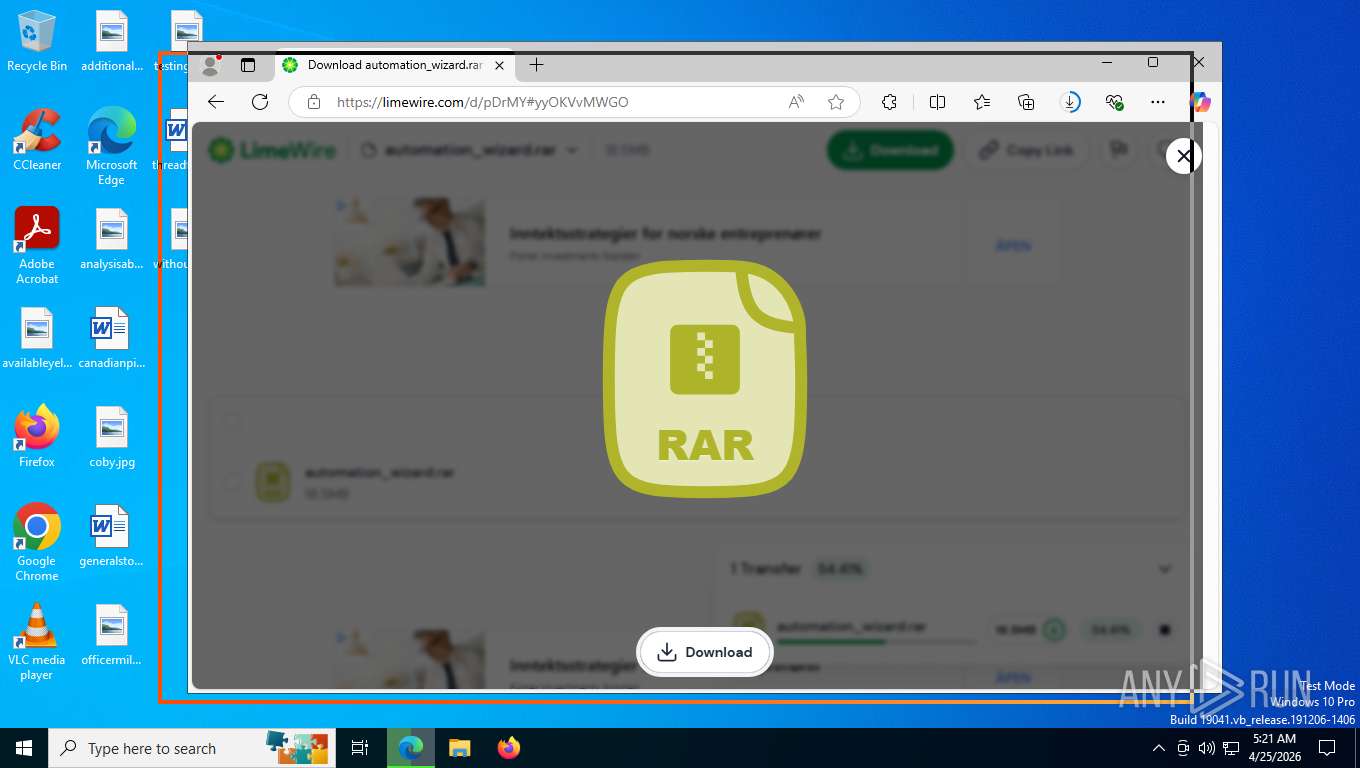Open the Windows notification center

pos(1327,748)
